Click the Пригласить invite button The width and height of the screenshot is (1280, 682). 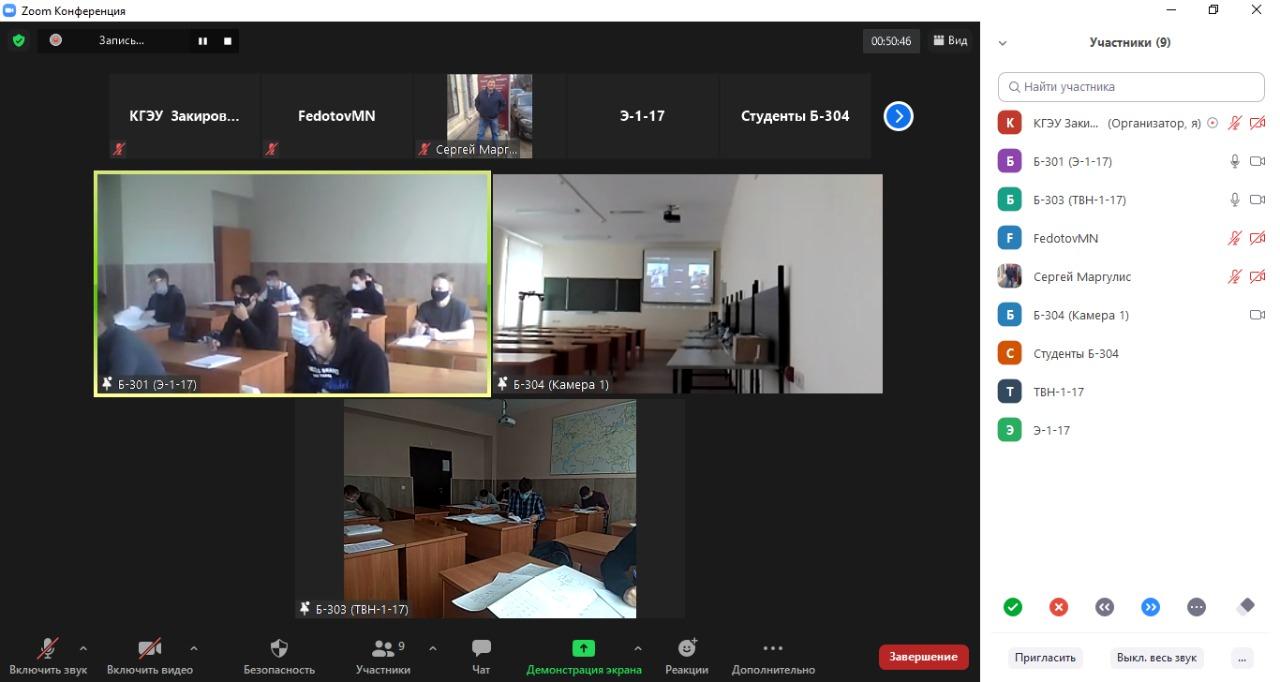1045,658
